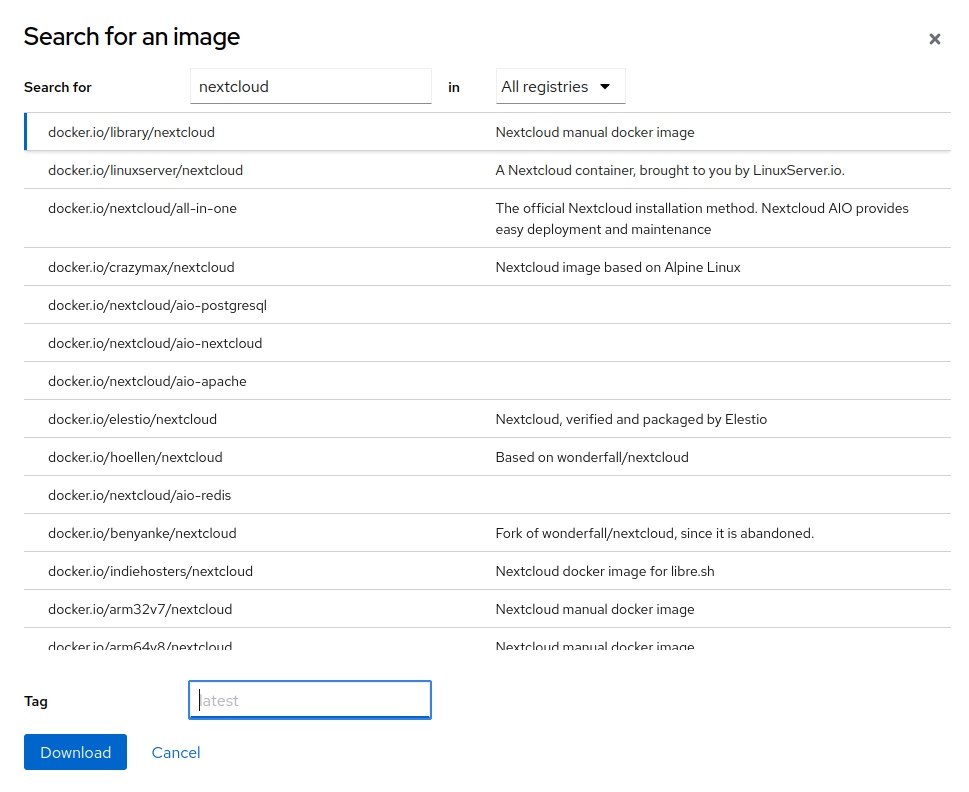Close the Search for an image dialog

(x=934, y=39)
